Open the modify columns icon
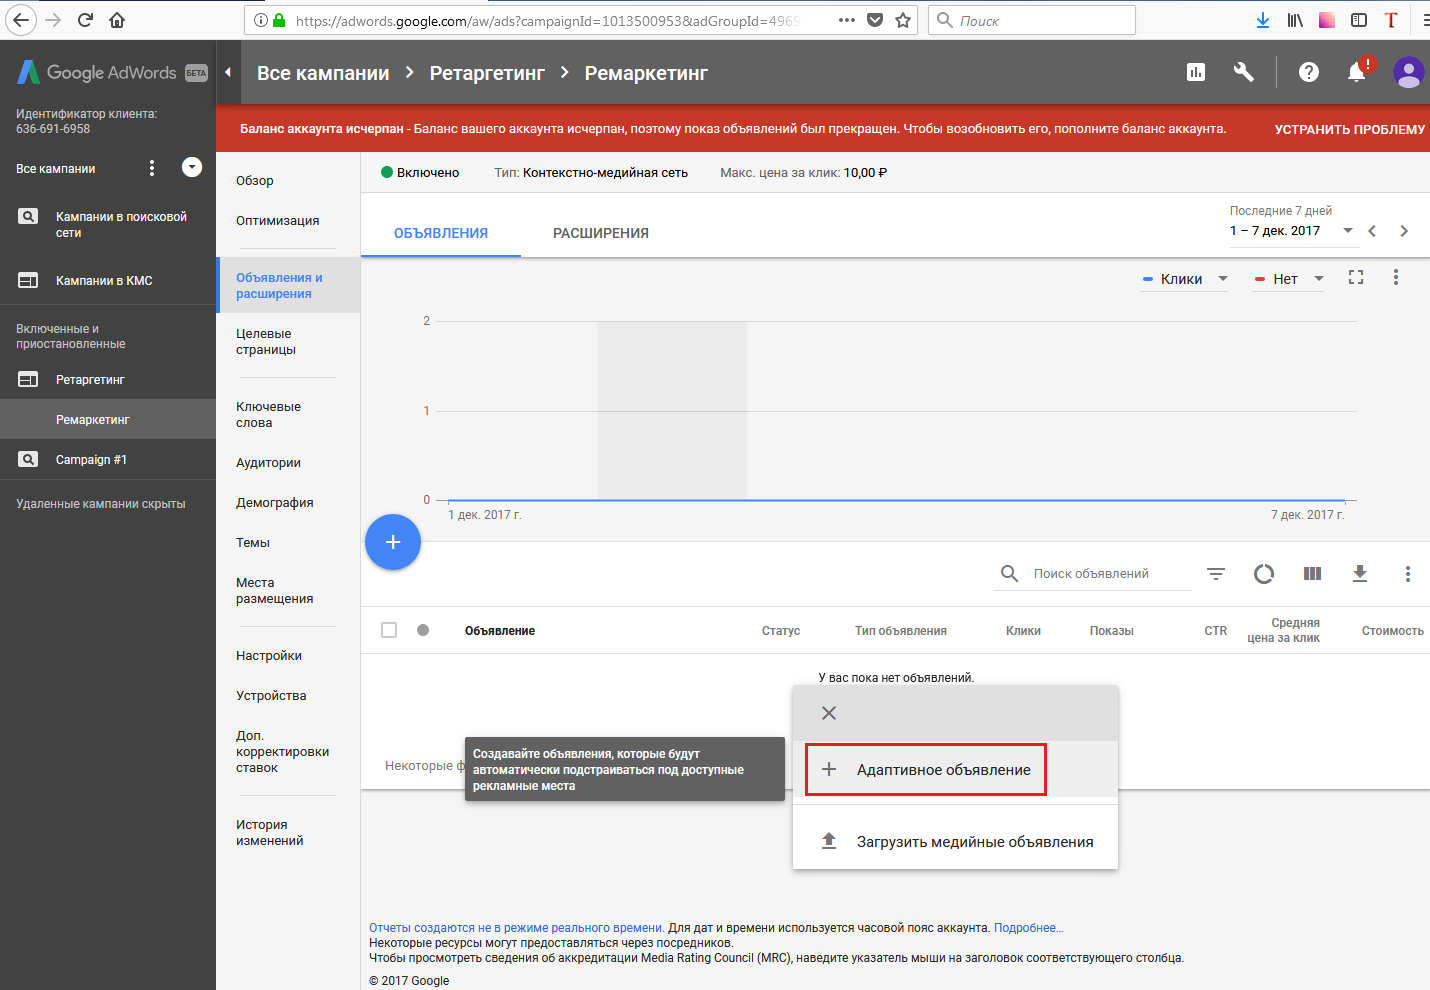This screenshot has height=990, width=1430. pyautogui.click(x=1313, y=573)
